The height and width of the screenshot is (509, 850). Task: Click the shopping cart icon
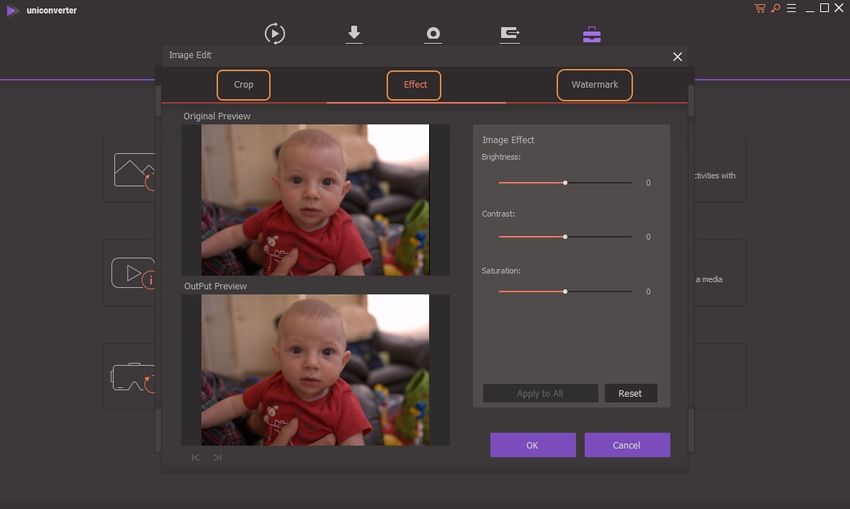pos(759,9)
